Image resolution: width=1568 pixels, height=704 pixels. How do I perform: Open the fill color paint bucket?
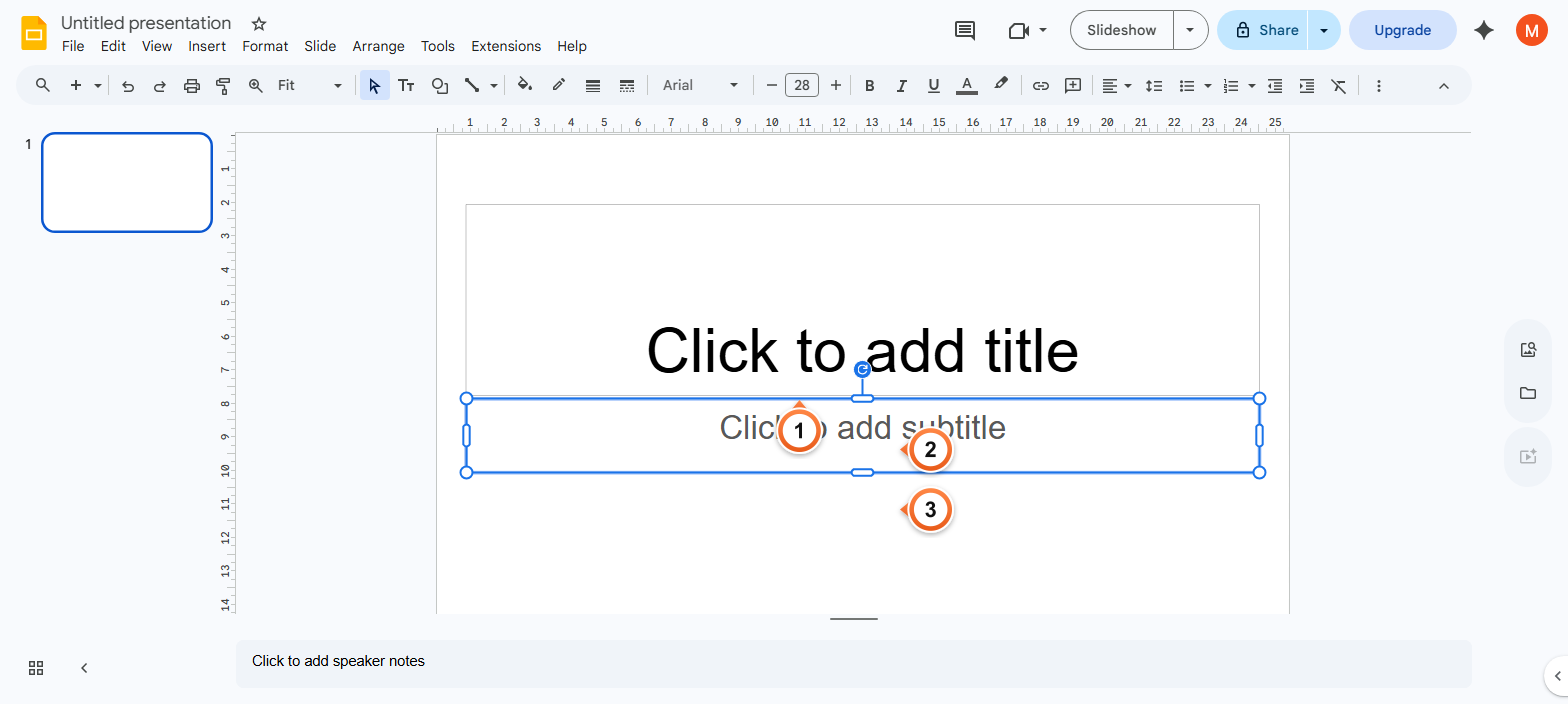tap(525, 86)
